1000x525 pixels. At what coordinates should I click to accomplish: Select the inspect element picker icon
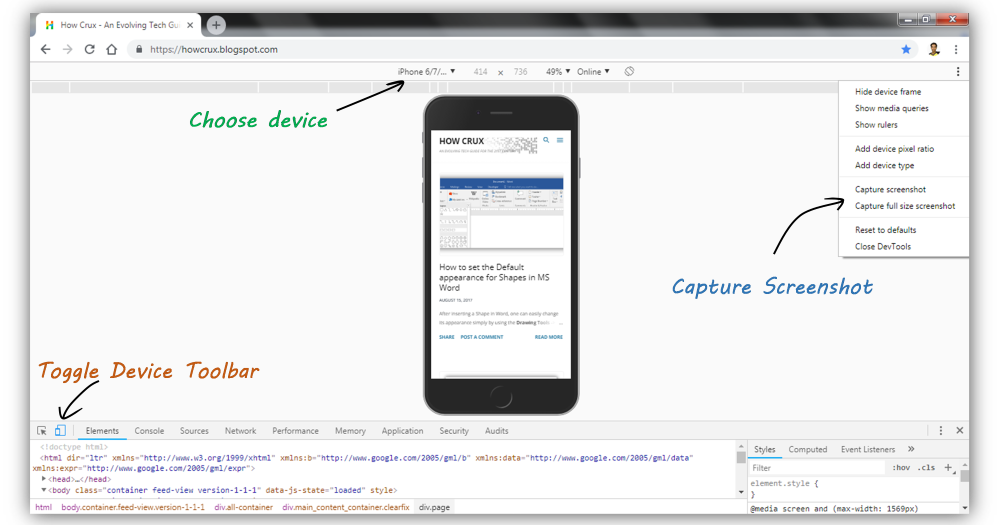click(x=41, y=431)
